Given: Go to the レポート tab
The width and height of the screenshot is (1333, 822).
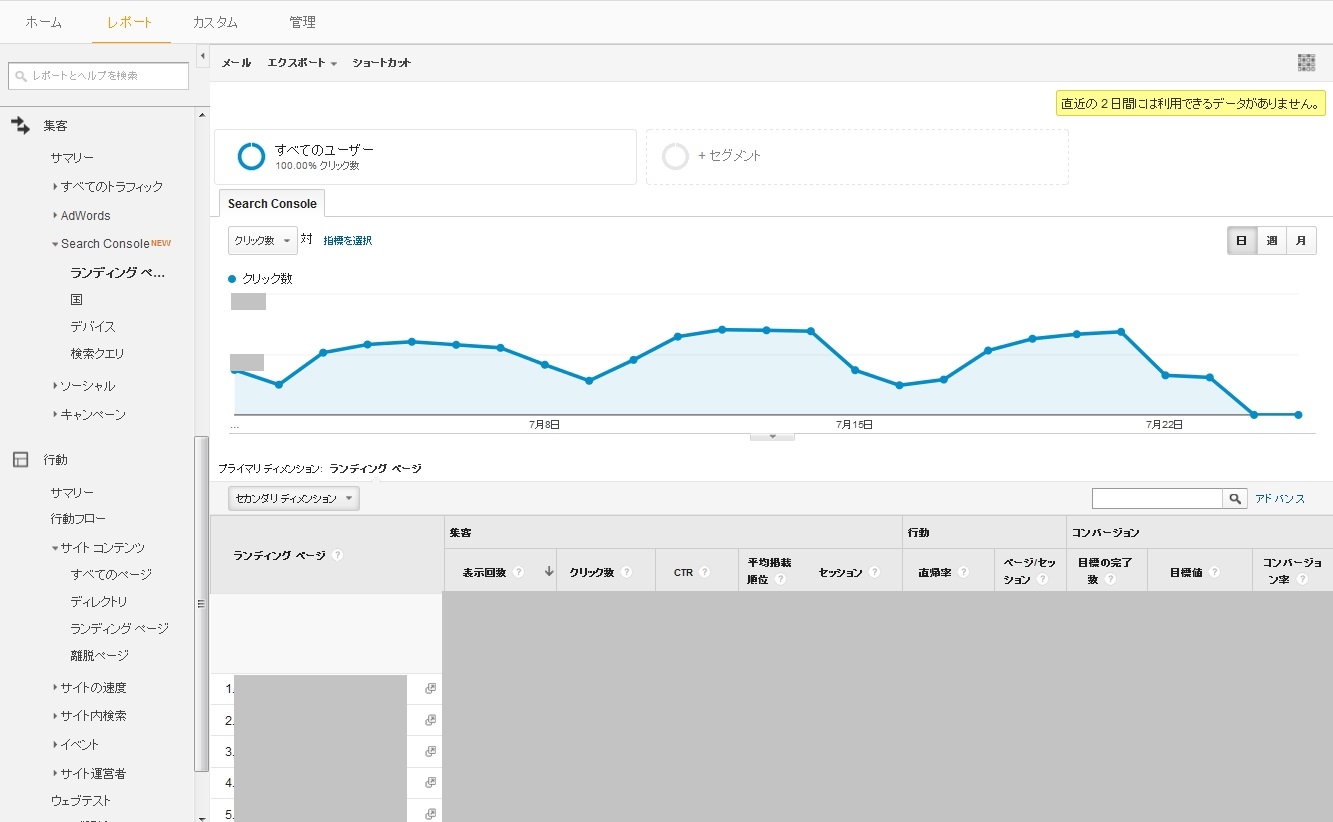Looking at the screenshot, I should coord(130,22).
